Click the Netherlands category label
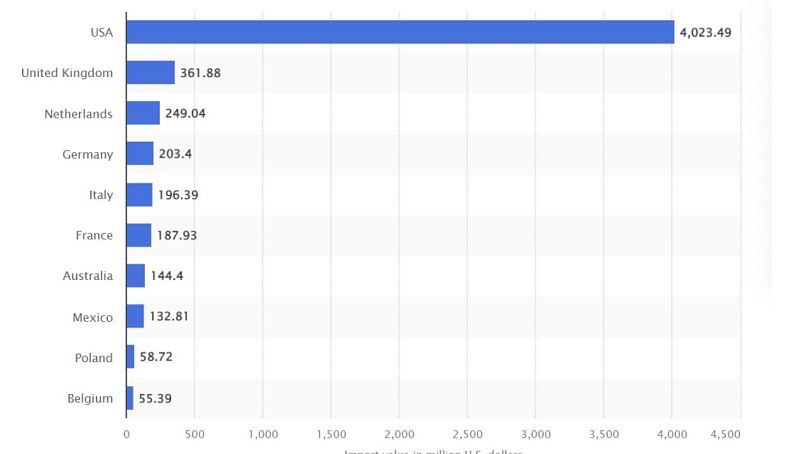Screen dimensions: 808x454 point(78,114)
